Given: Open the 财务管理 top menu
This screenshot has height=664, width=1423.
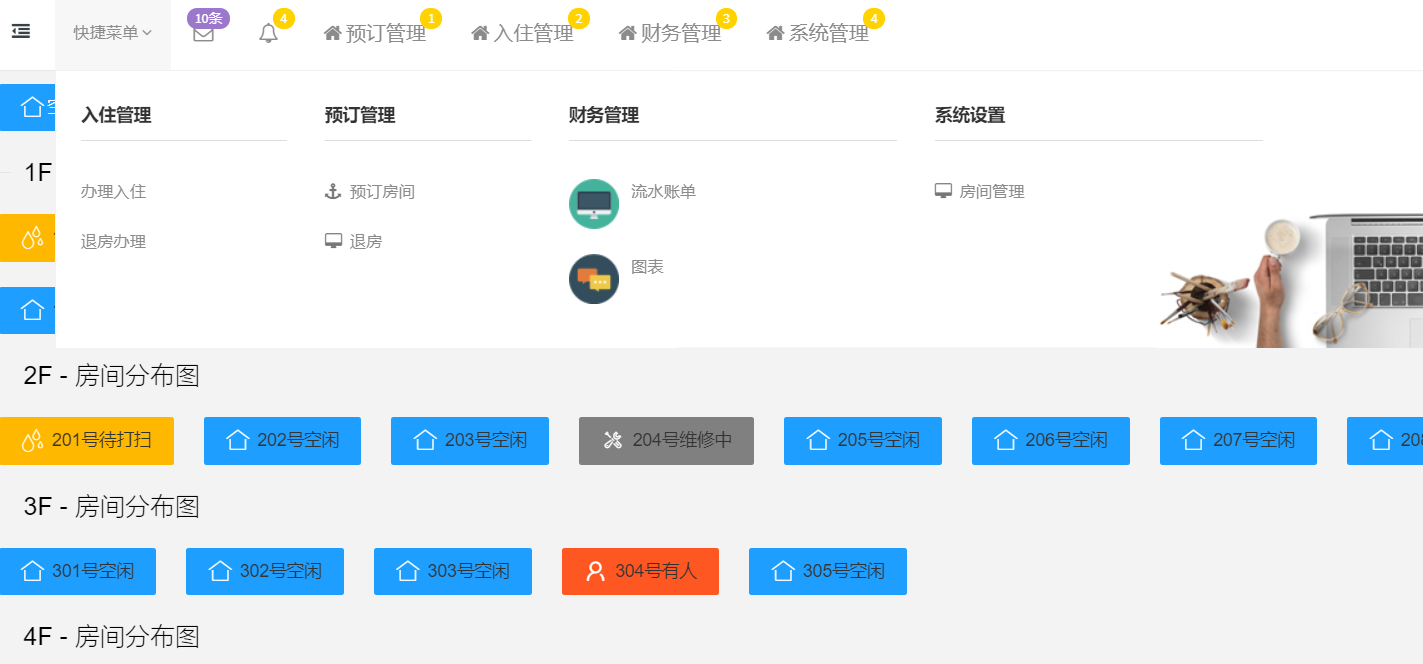Looking at the screenshot, I should tap(670, 34).
